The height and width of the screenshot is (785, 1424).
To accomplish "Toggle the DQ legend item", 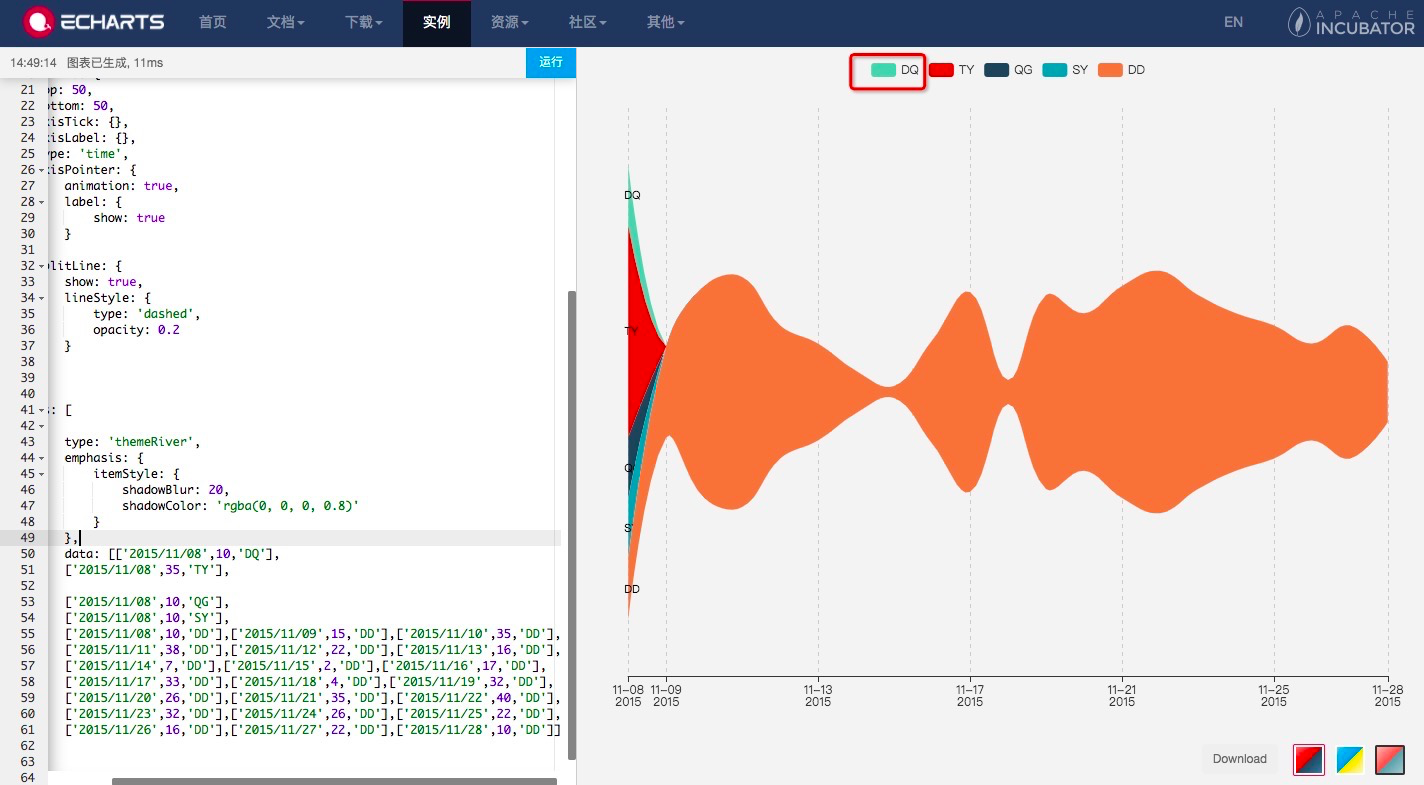I will 895,70.
